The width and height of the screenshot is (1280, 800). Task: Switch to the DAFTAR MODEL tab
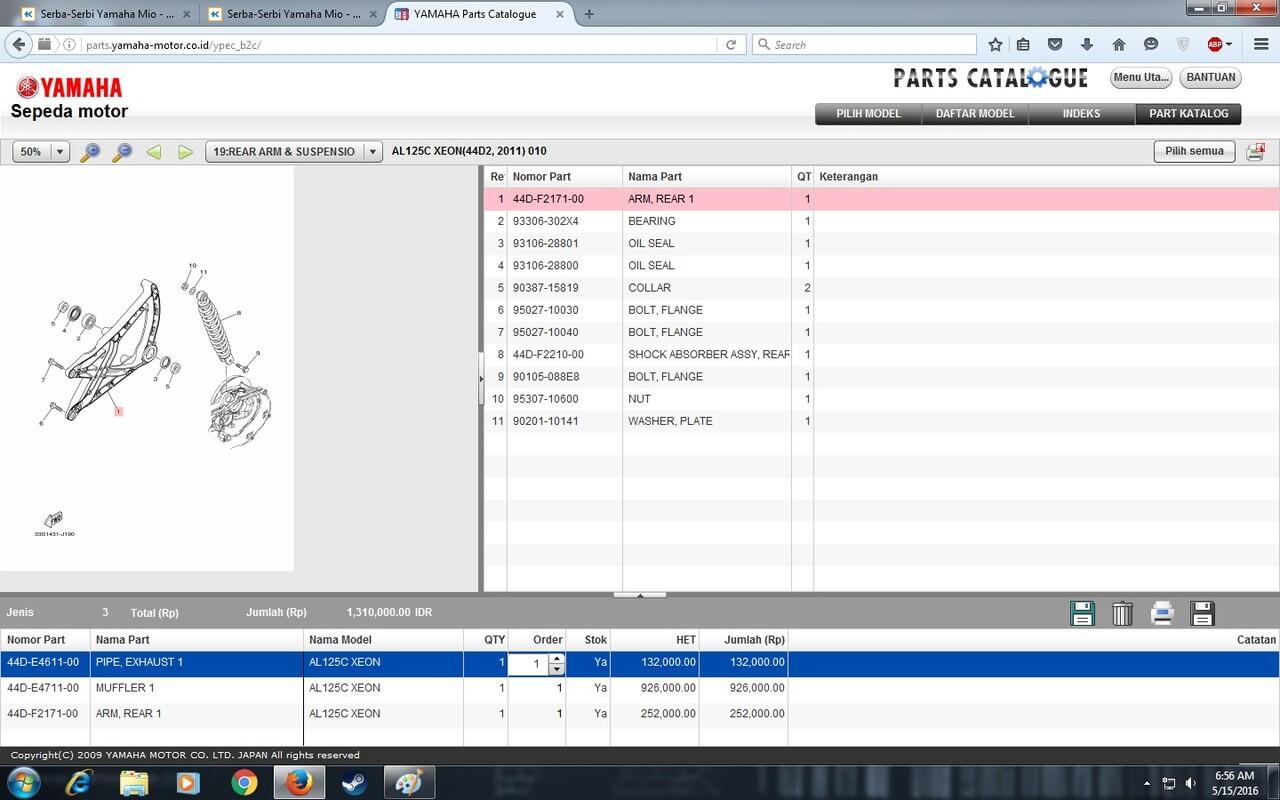click(x=975, y=114)
